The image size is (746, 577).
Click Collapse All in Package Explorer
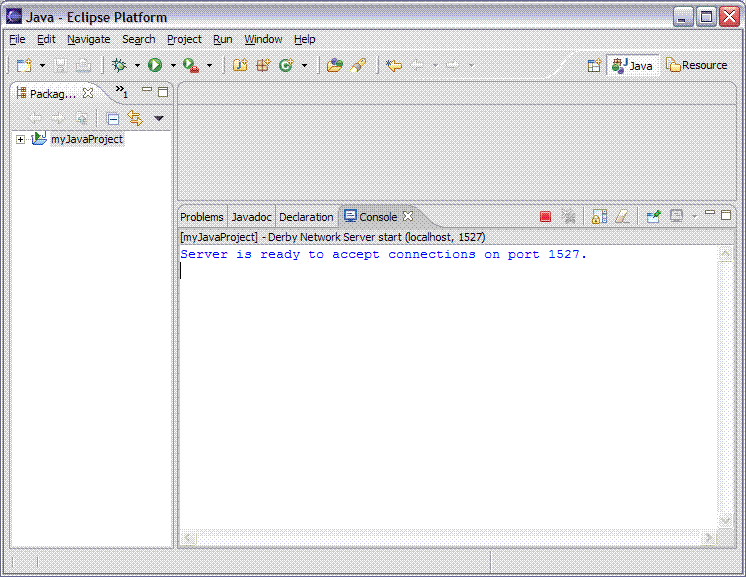113,118
